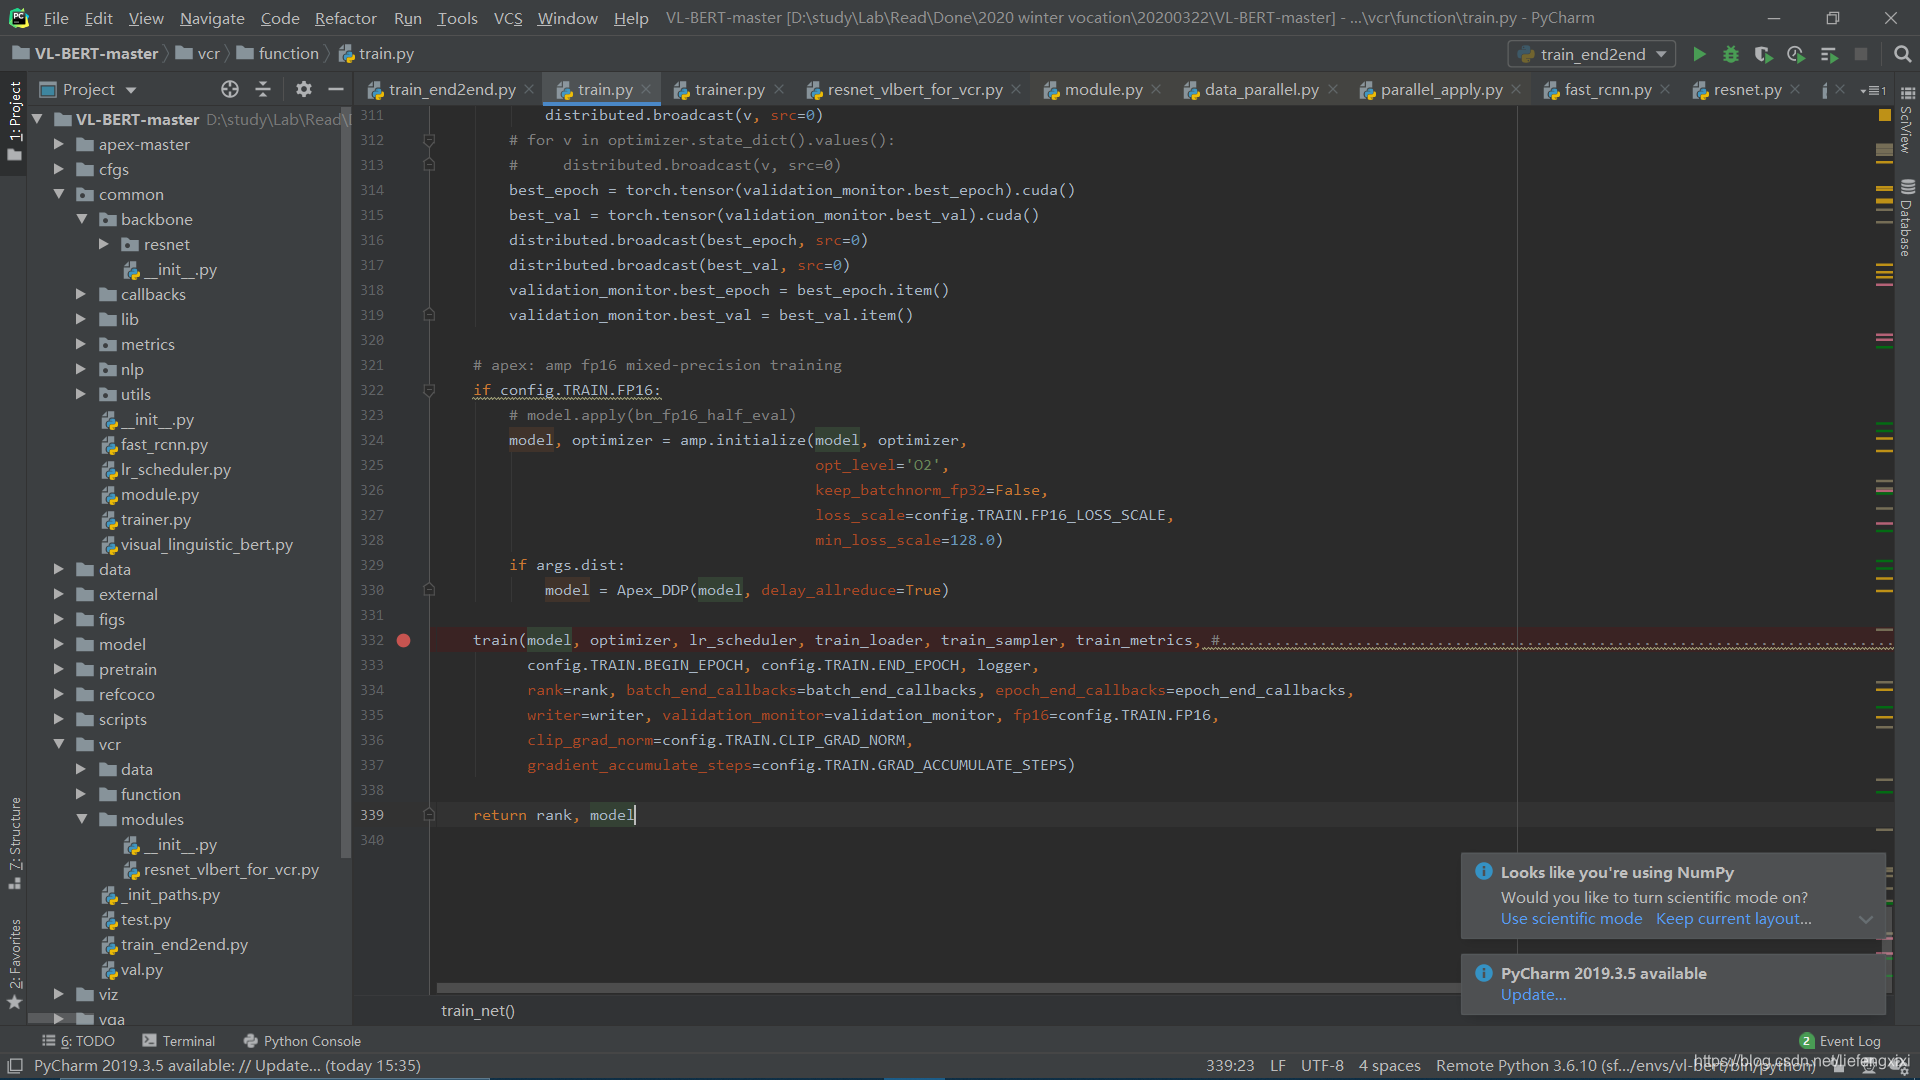Click UTF-8 encoding in status bar
This screenshot has width=1920, height=1080.
click(x=1322, y=1066)
